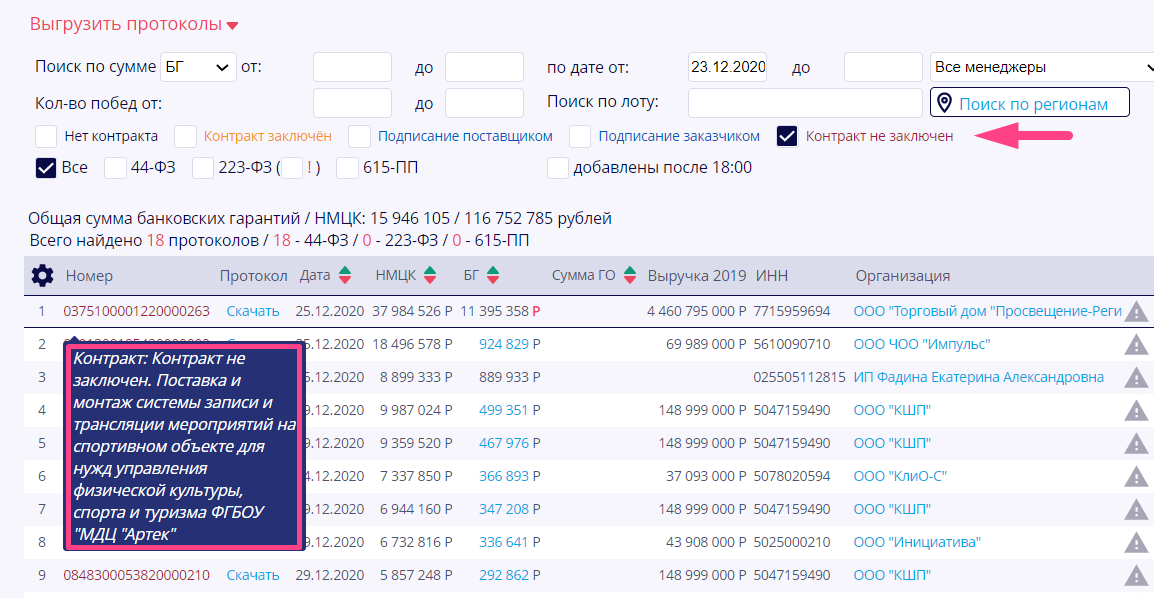Click БГ amount 467 976
The image size is (1154, 598).
pyautogui.click(x=503, y=444)
